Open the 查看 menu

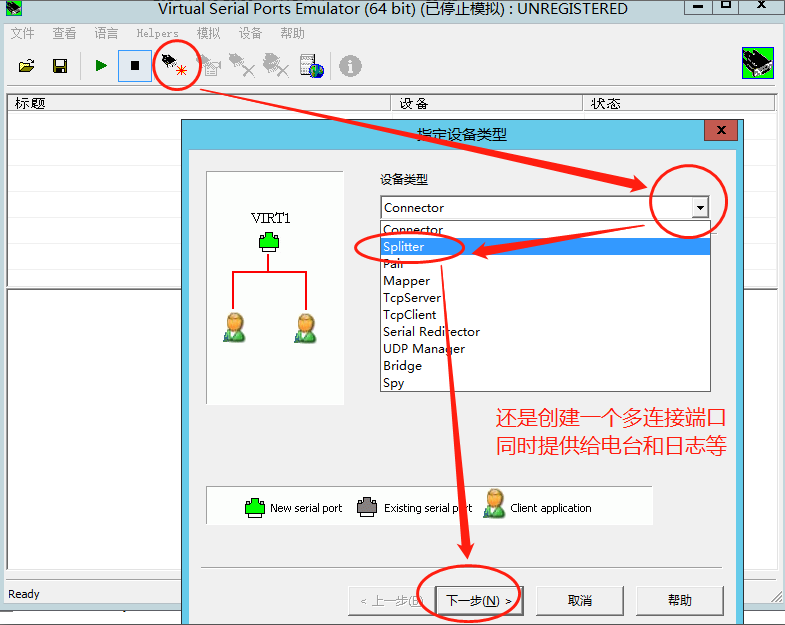[x=64, y=34]
